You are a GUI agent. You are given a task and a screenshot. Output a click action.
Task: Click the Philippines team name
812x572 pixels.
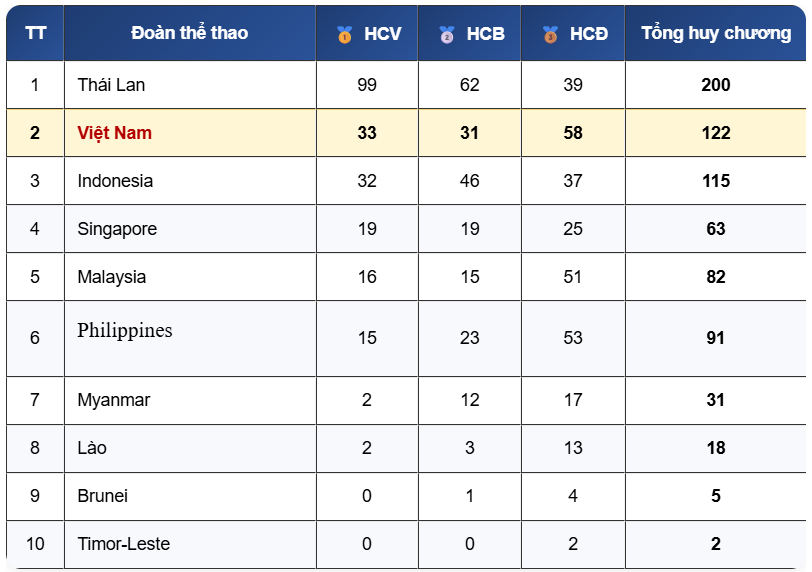click(x=125, y=330)
